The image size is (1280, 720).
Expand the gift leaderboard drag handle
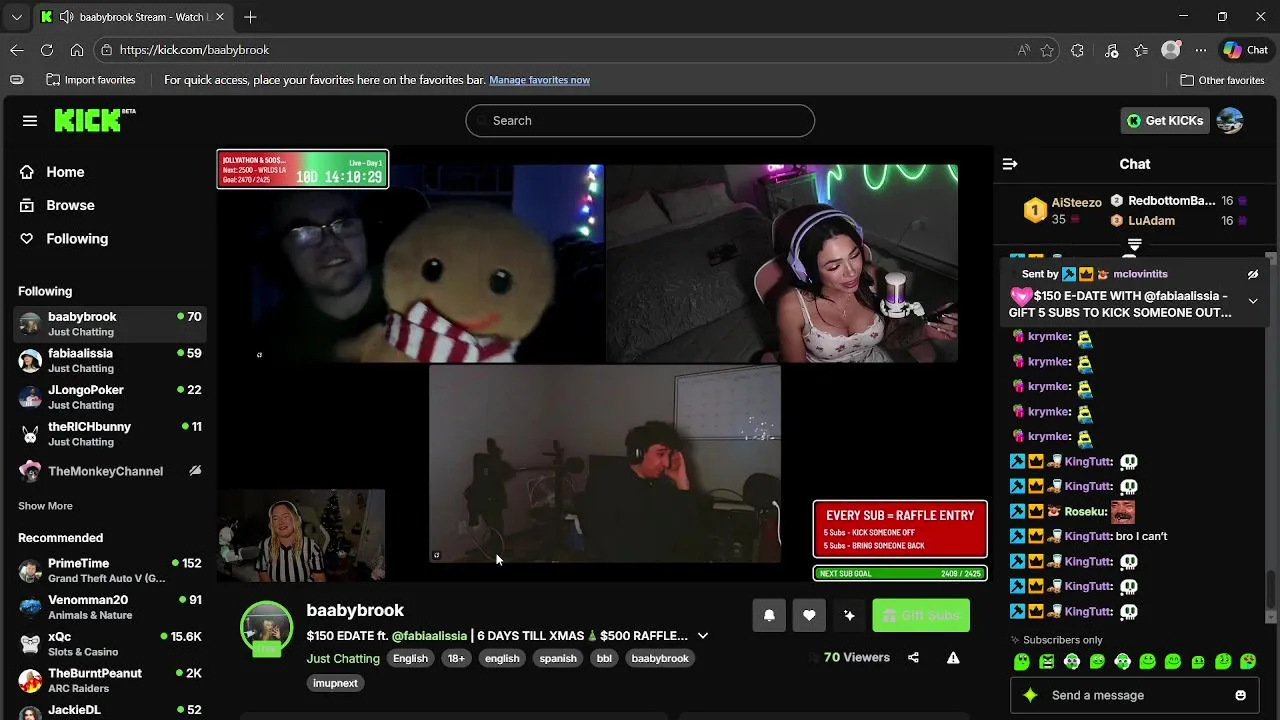1134,244
